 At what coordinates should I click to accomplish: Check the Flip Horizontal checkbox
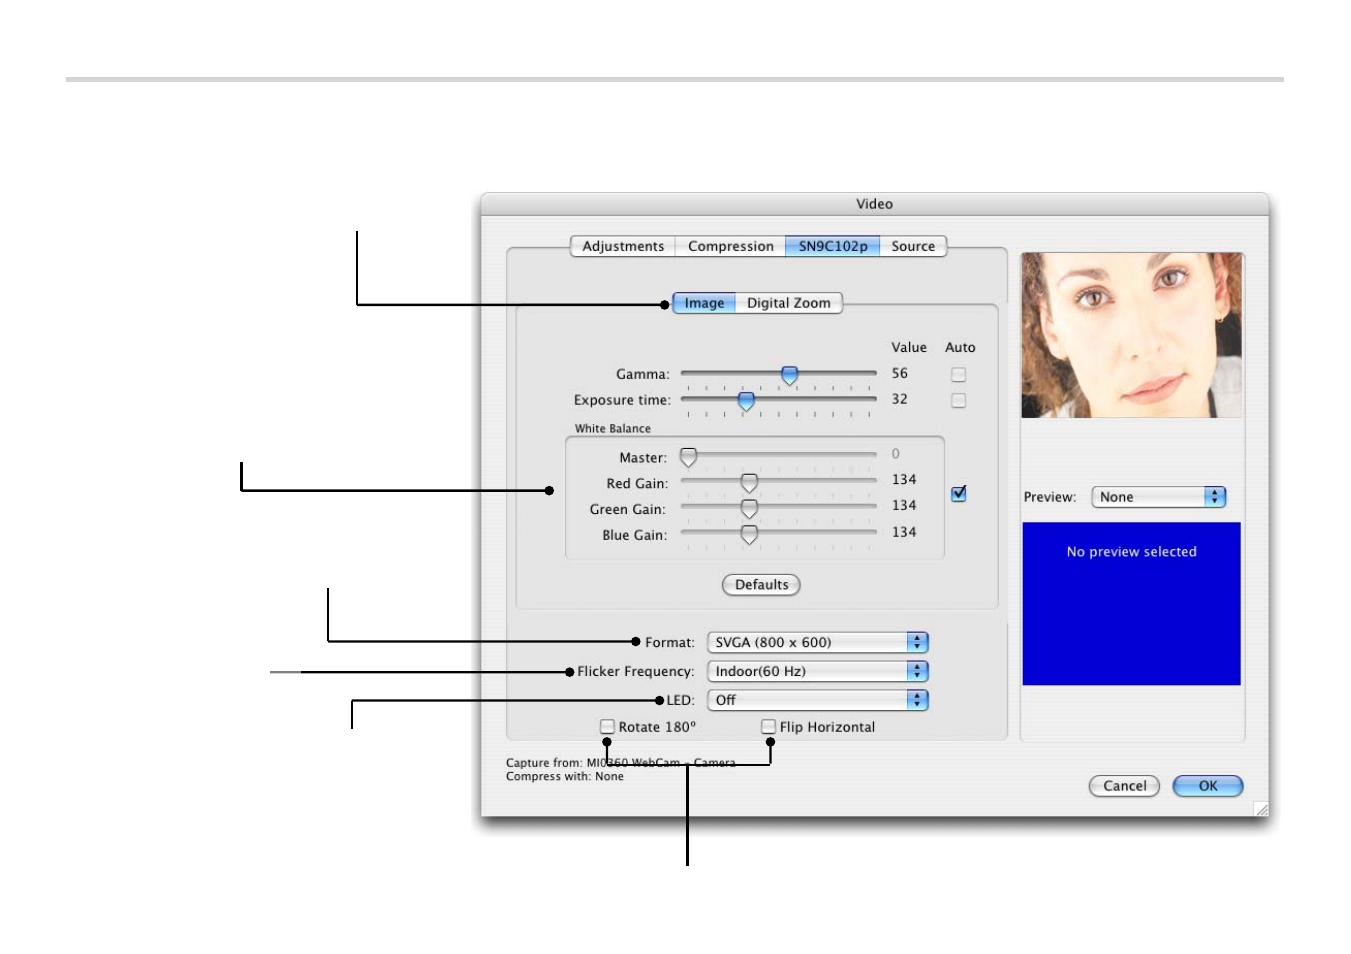(768, 727)
